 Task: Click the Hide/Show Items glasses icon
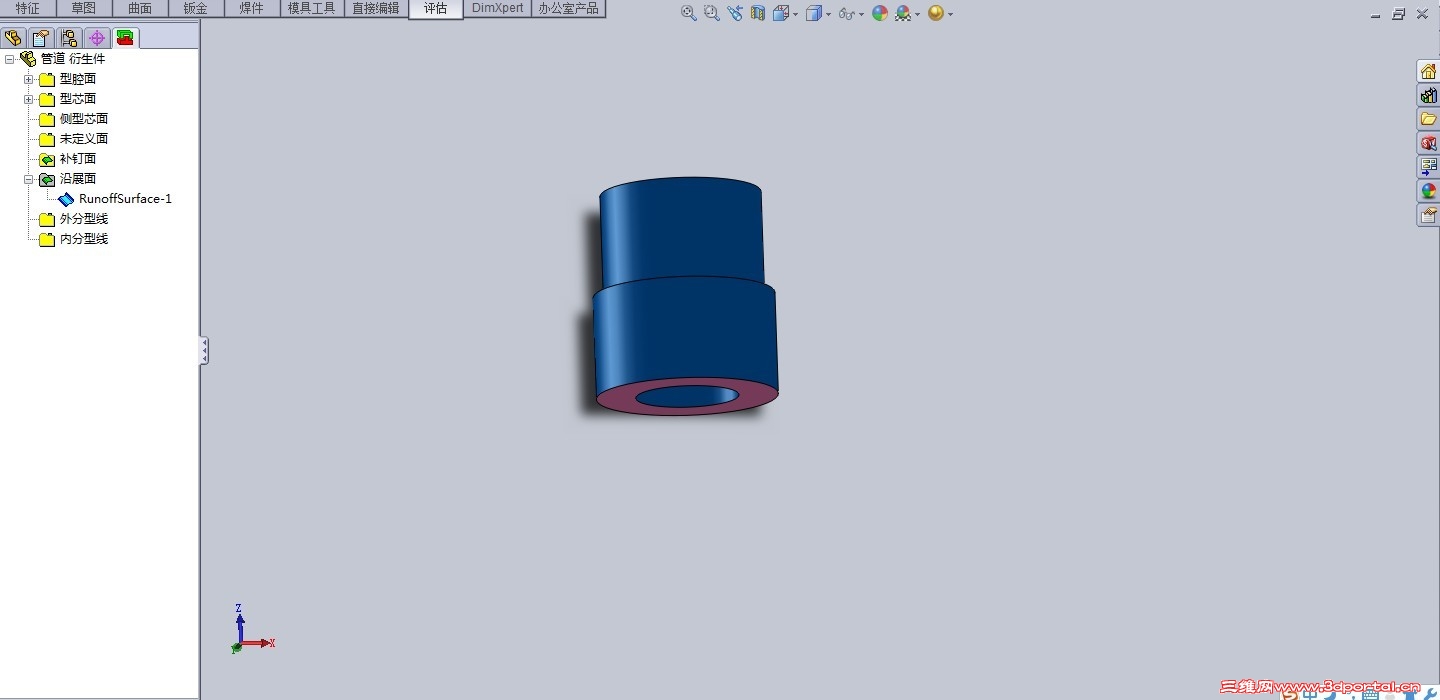(x=847, y=13)
